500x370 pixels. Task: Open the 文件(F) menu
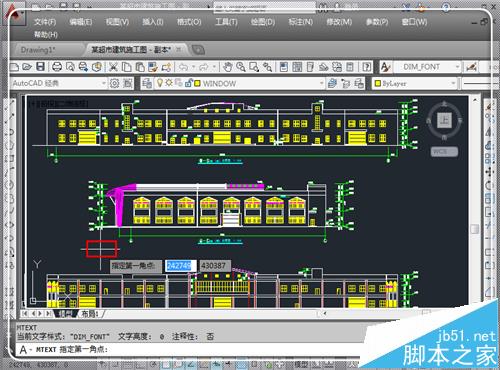pyautogui.click(x=45, y=22)
